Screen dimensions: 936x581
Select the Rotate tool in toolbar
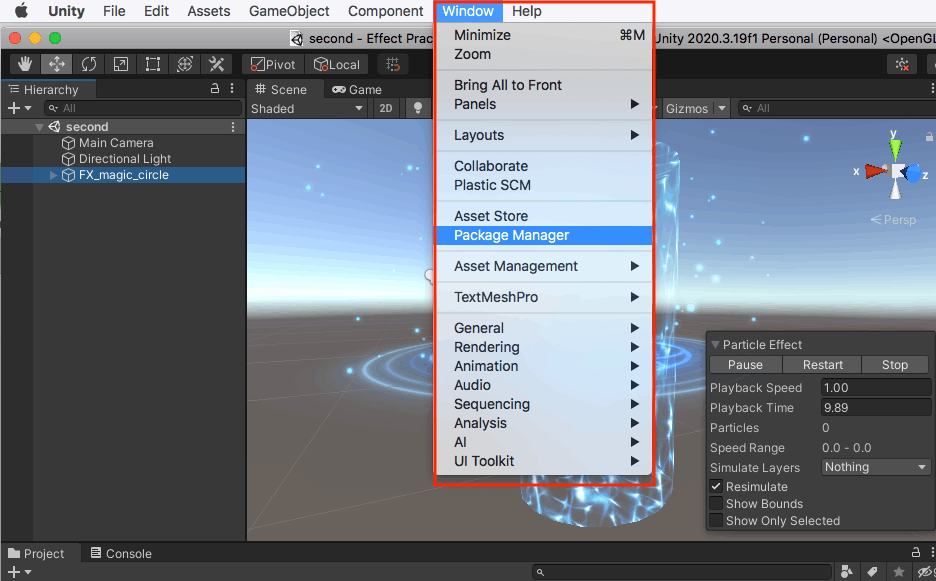click(89, 64)
